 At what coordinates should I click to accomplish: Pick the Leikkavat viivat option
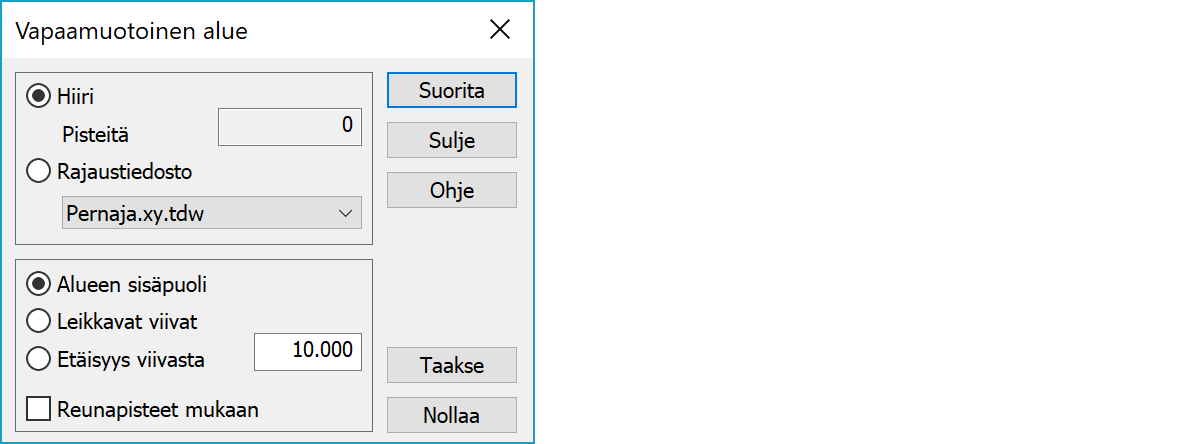point(40,321)
